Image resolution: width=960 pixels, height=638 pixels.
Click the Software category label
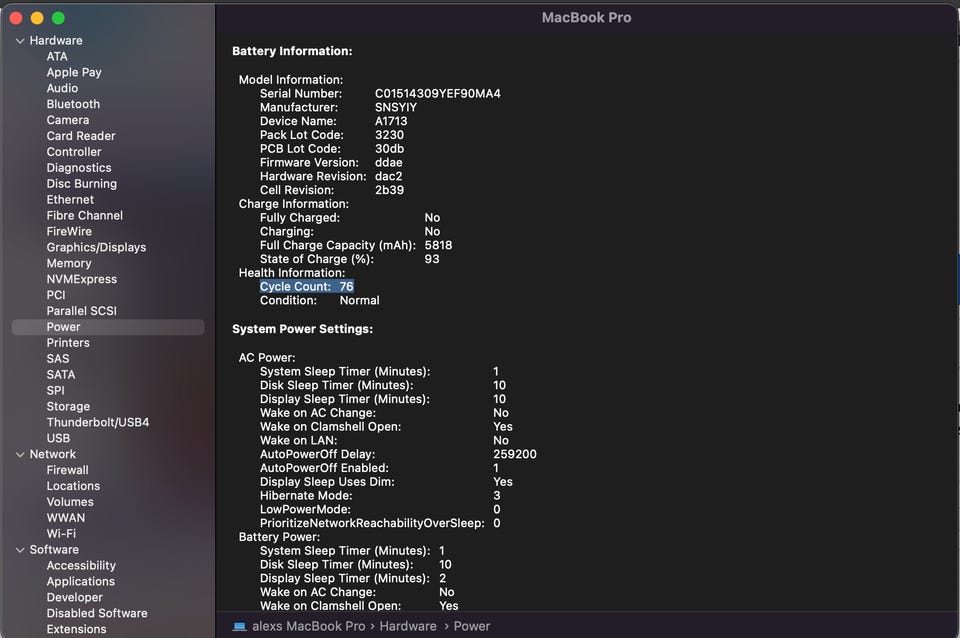[54, 550]
